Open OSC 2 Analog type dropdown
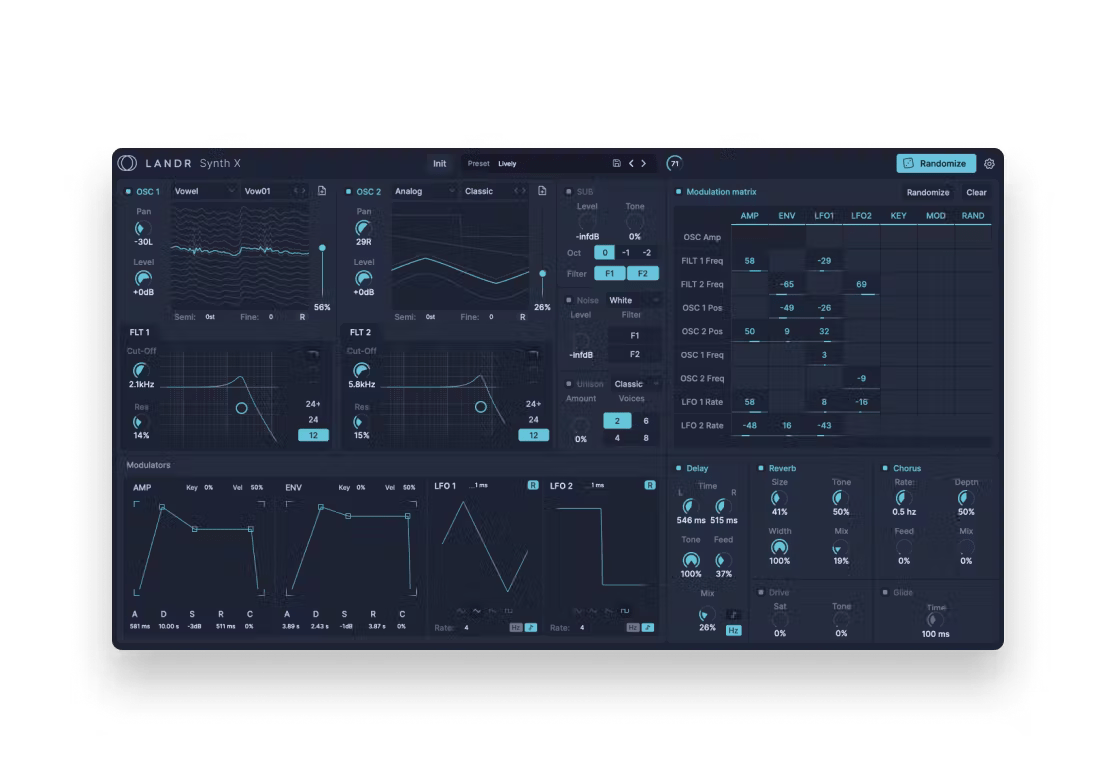The image size is (1120, 764). coord(425,191)
